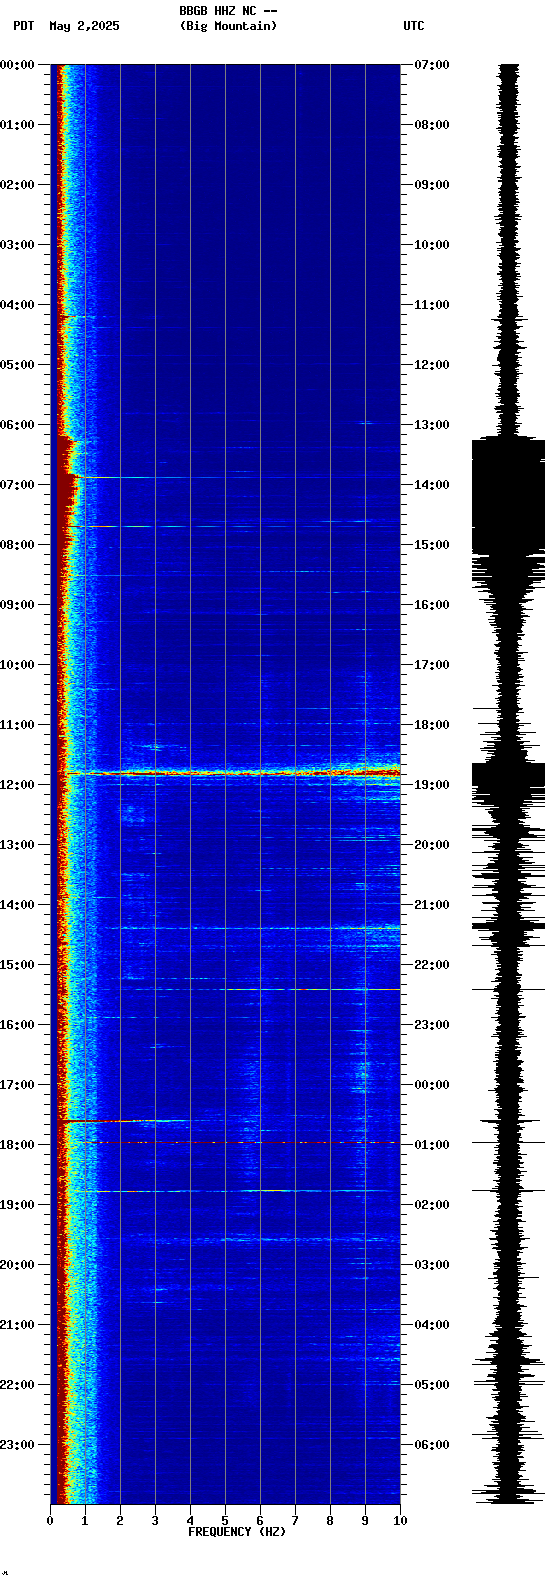
Task: Click frequency tick label "8"
Action: point(330,1521)
